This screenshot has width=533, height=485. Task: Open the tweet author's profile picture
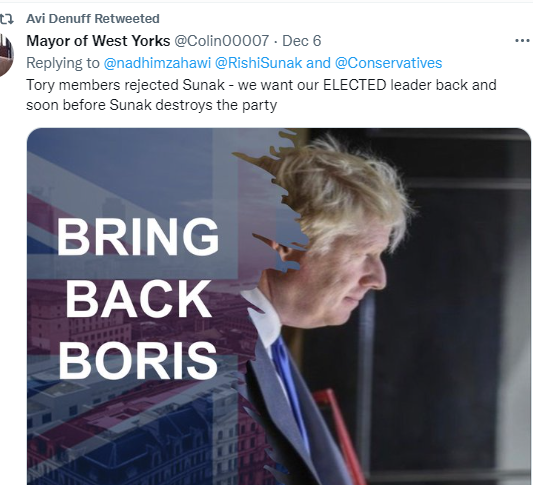(6, 55)
